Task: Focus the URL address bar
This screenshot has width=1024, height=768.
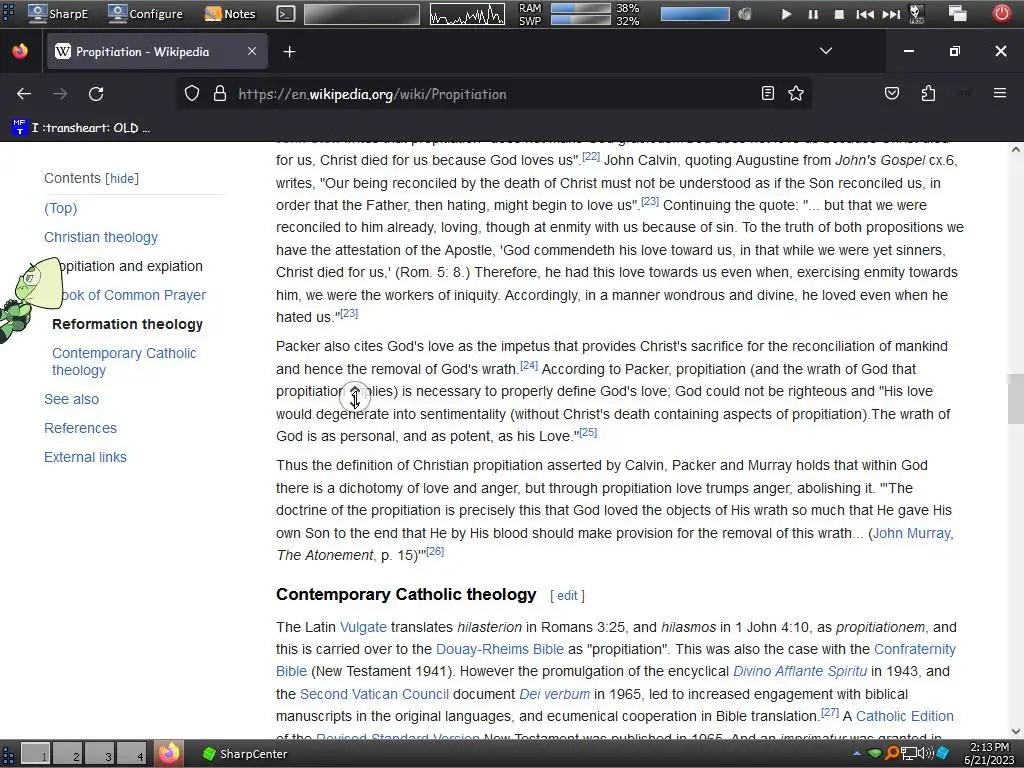Action: tap(493, 94)
